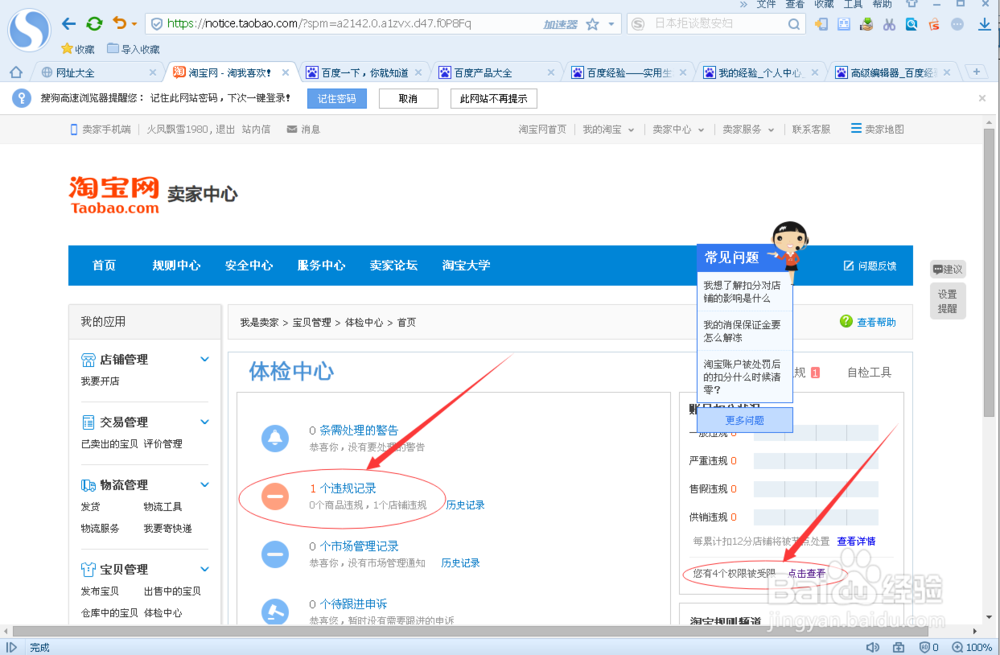Click the zoom 100% status bar control

point(972,647)
